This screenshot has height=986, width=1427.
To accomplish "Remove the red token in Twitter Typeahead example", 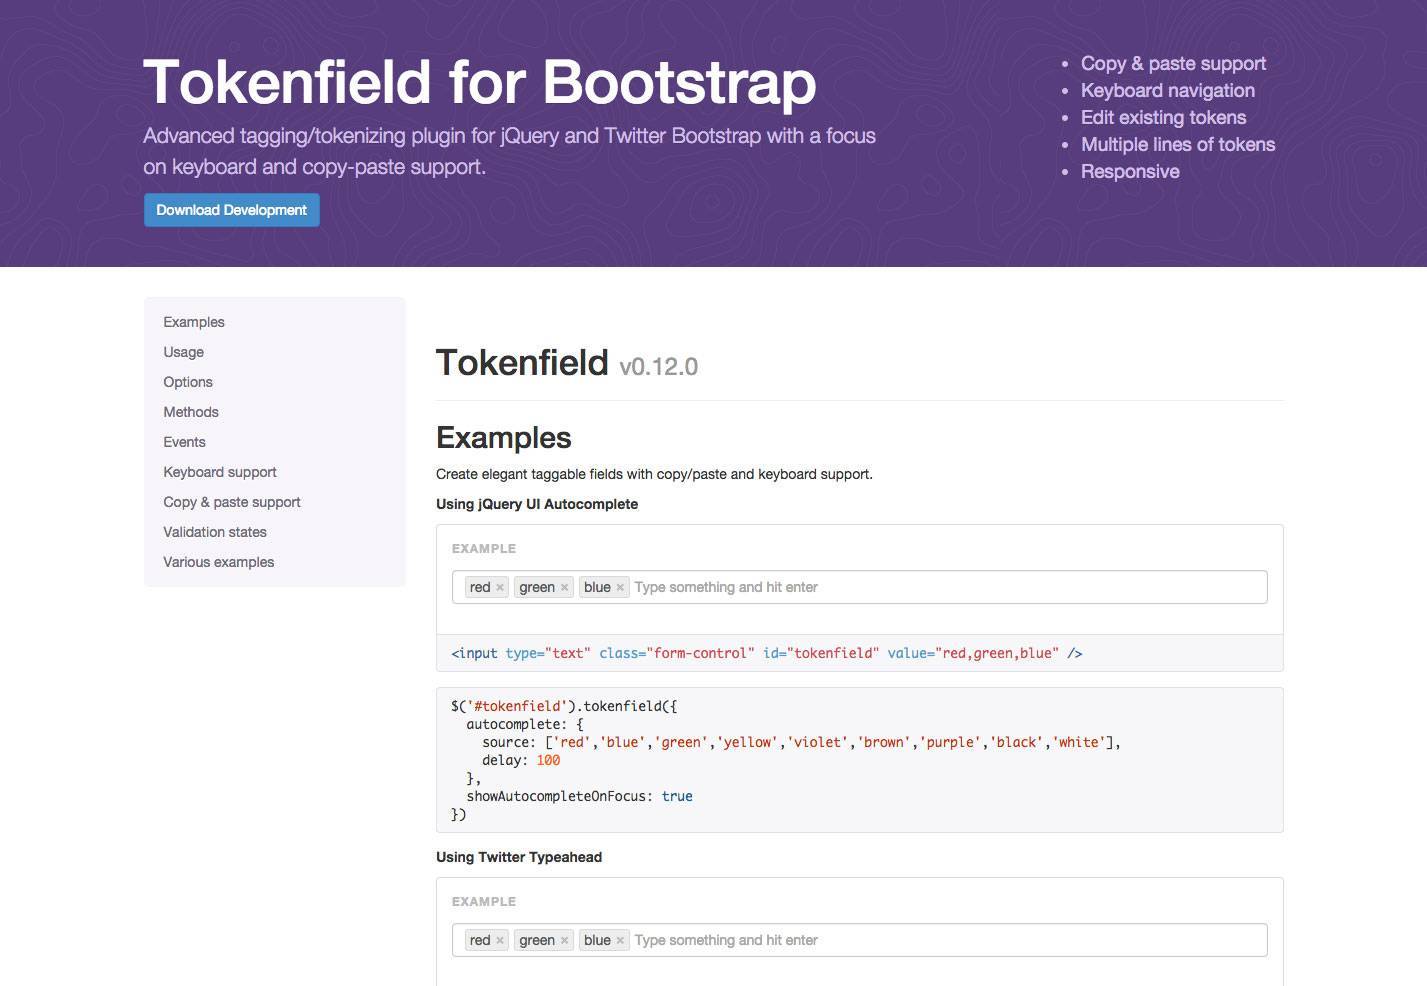I will [500, 941].
